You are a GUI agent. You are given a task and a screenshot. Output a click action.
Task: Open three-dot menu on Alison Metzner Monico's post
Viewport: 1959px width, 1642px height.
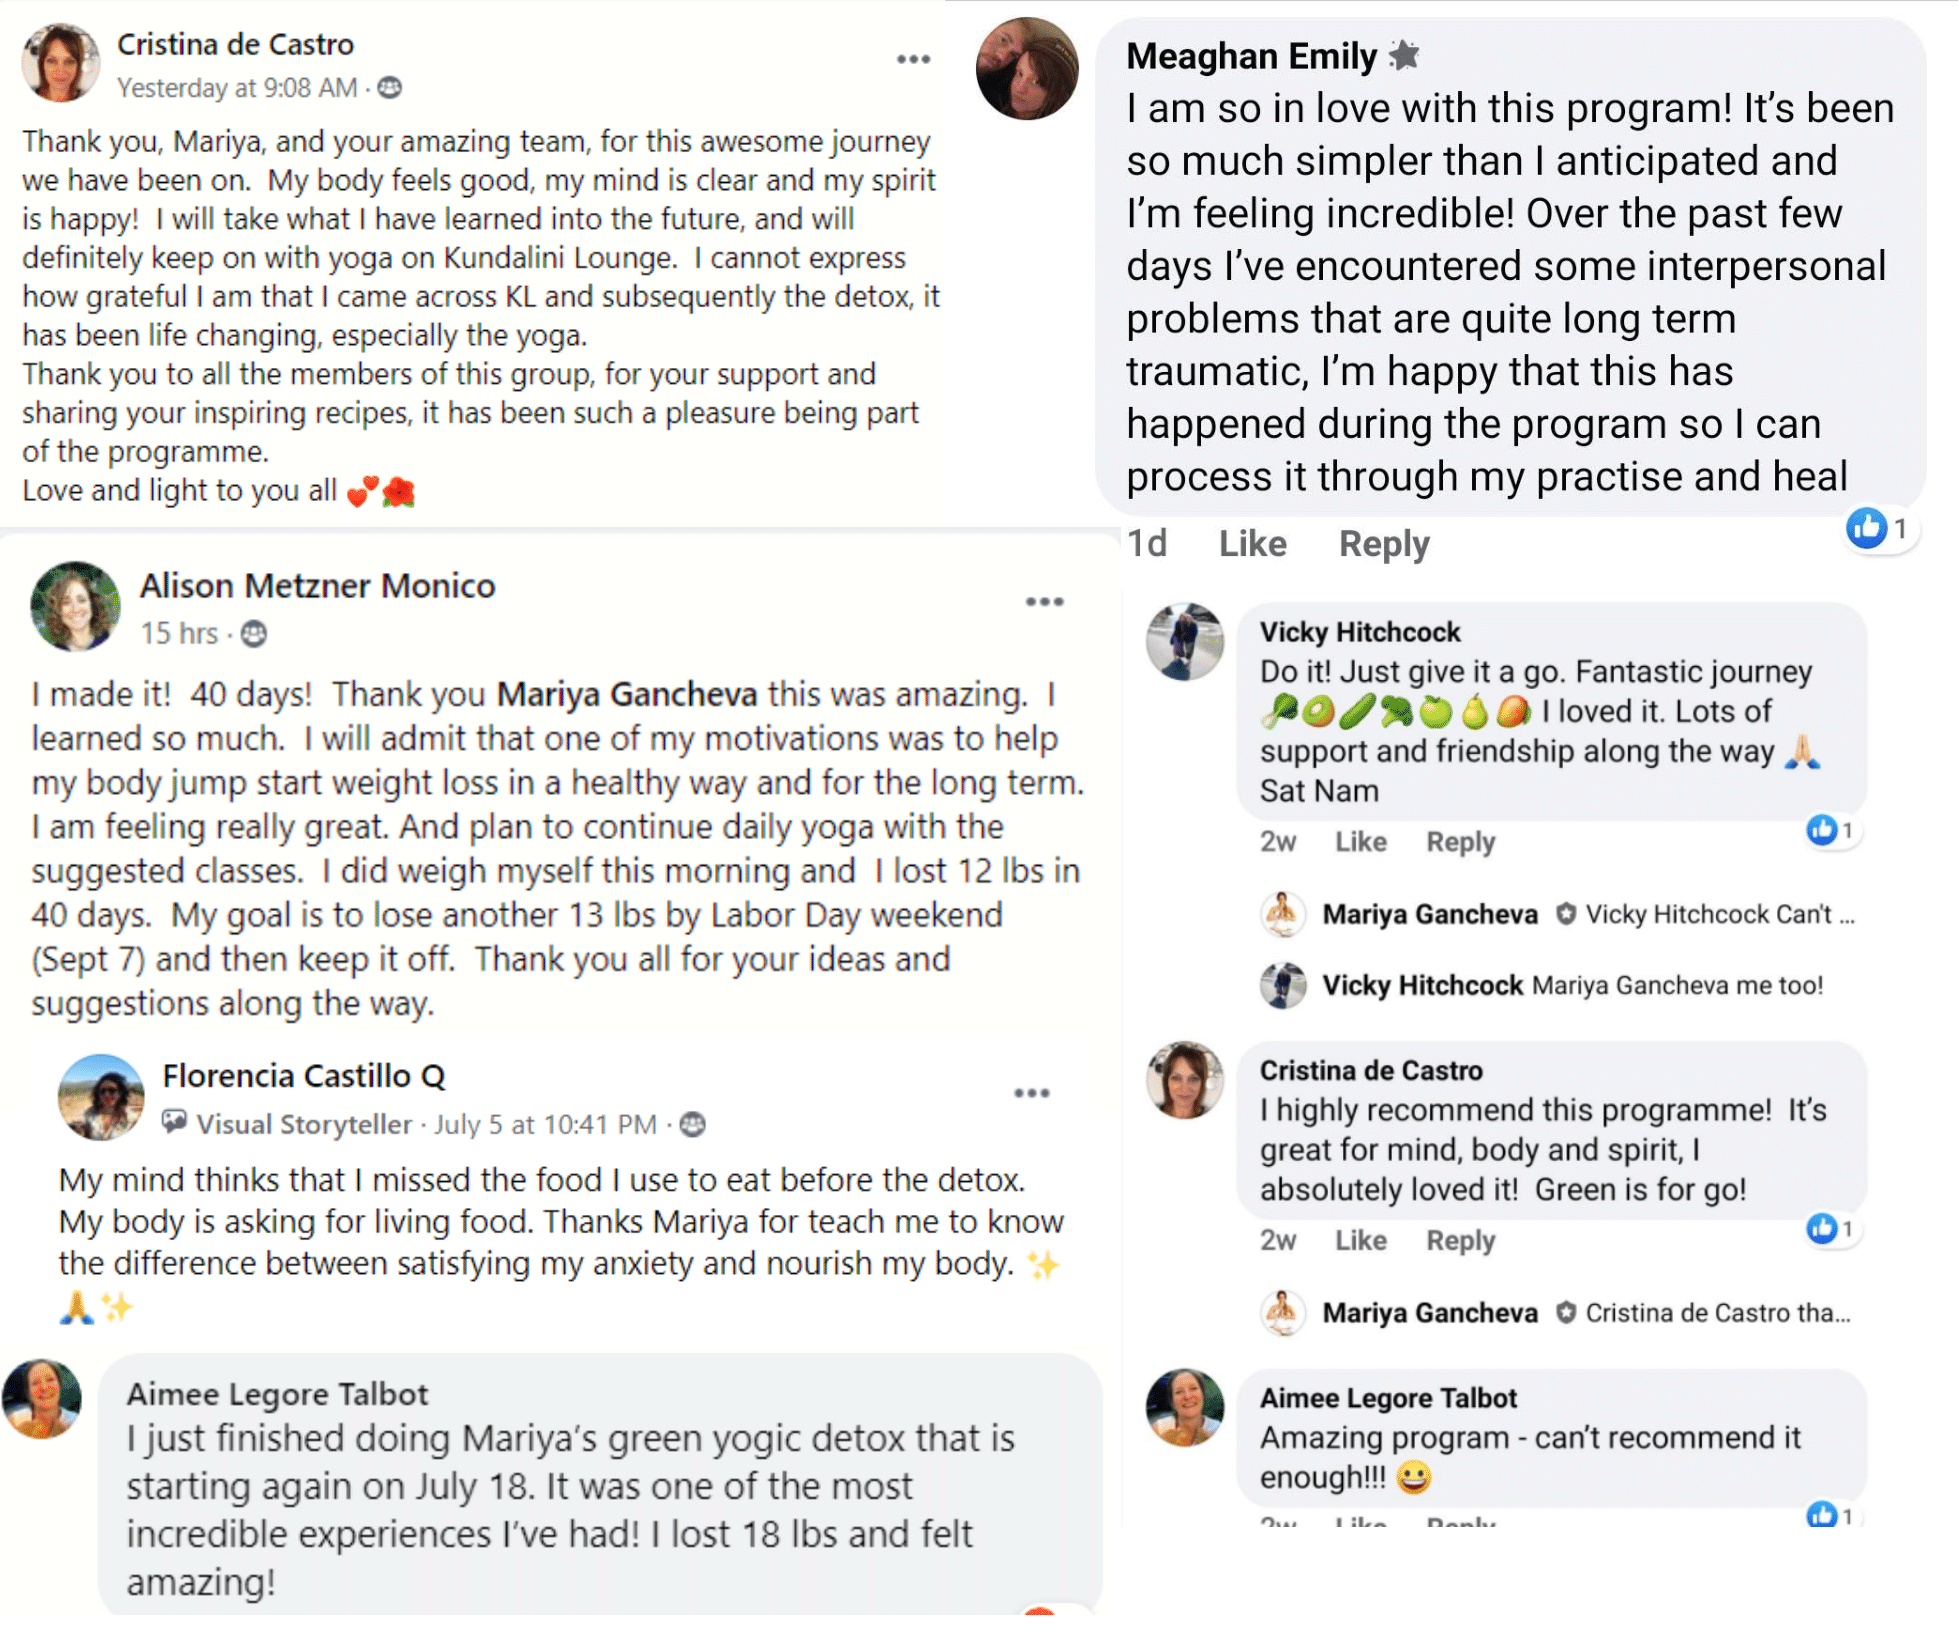point(1044,602)
